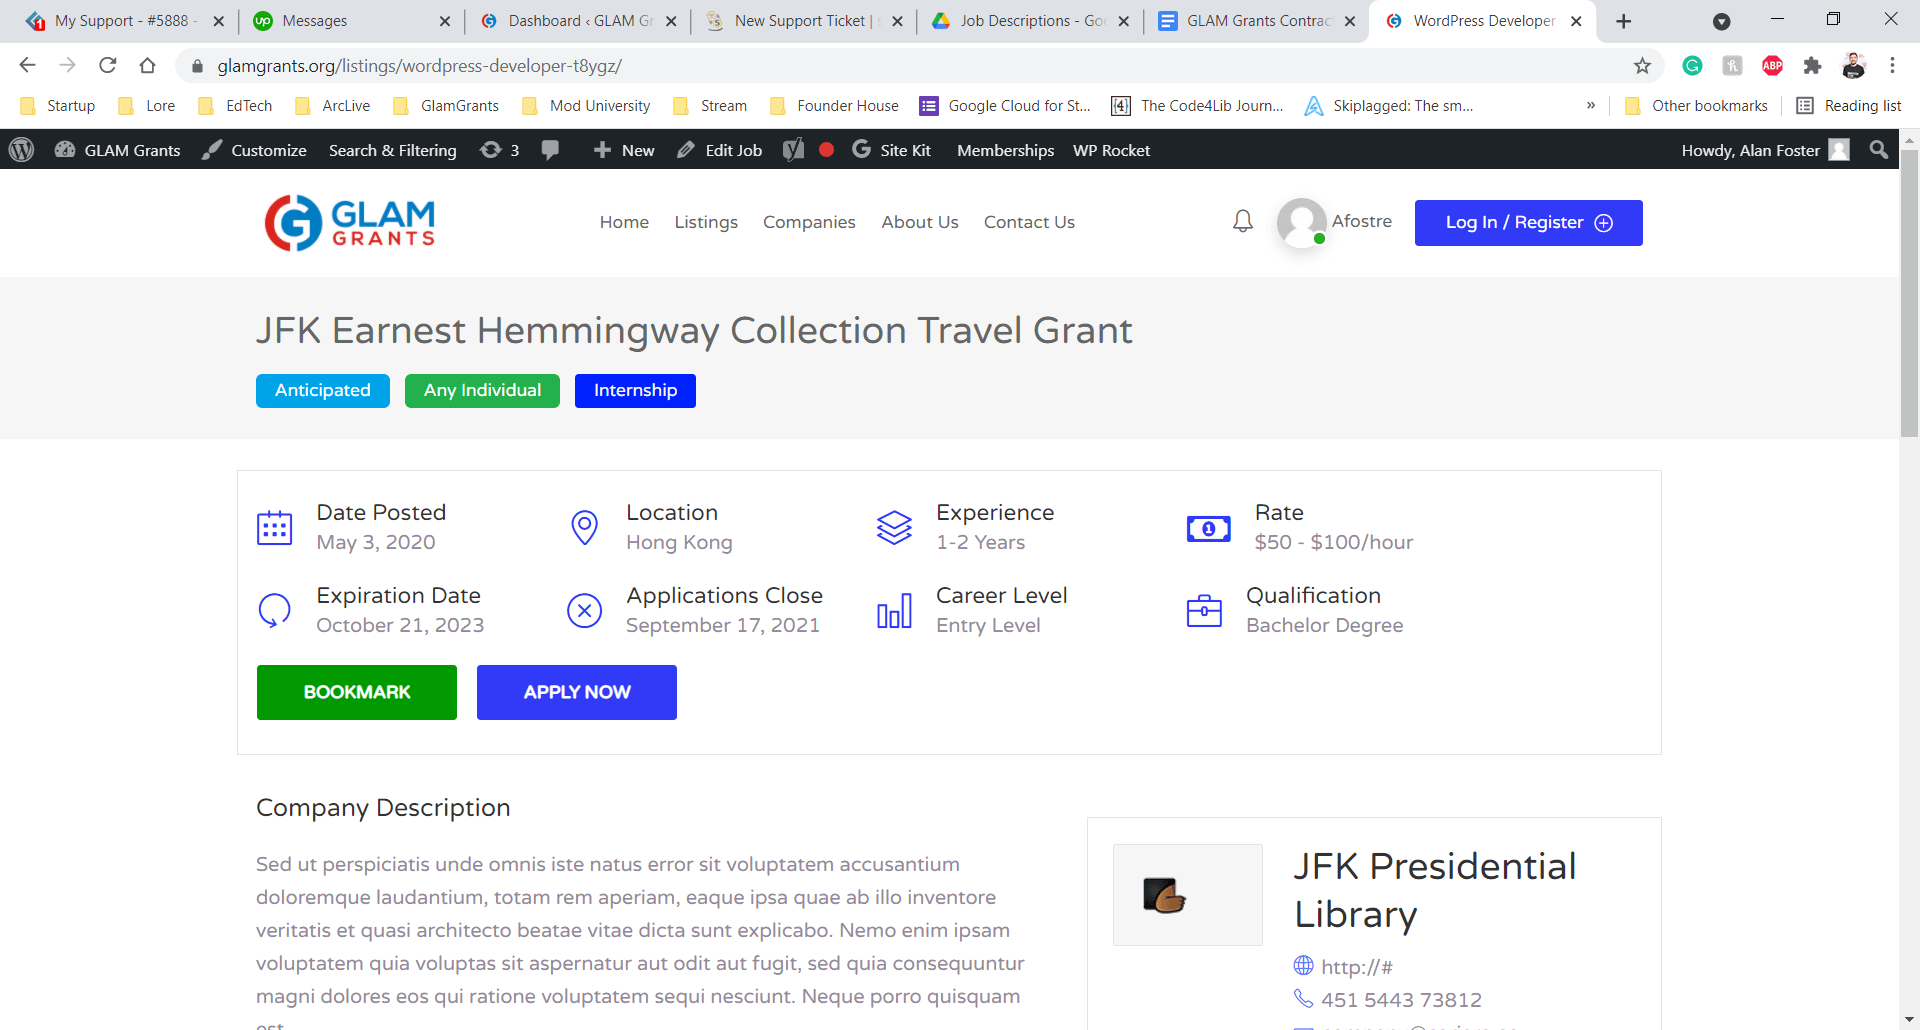Click the Rate money icon

tap(1208, 528)
